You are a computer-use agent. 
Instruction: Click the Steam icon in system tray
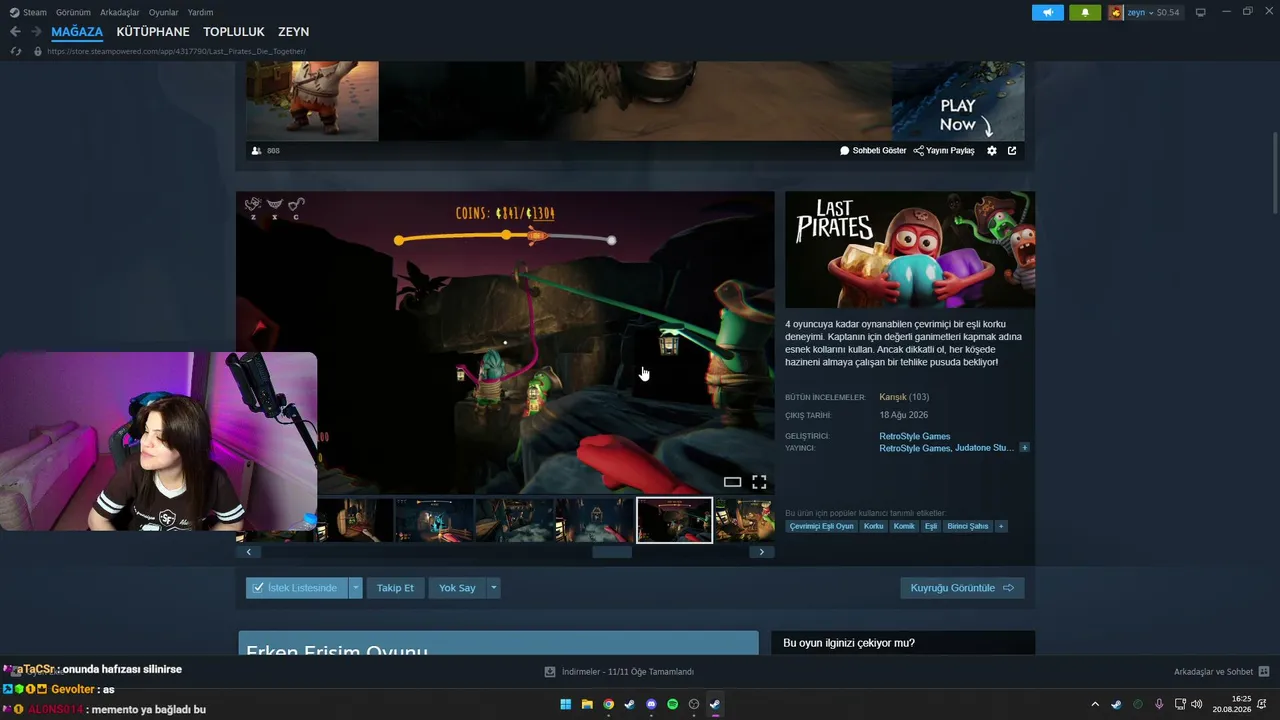click(1116, 704)
